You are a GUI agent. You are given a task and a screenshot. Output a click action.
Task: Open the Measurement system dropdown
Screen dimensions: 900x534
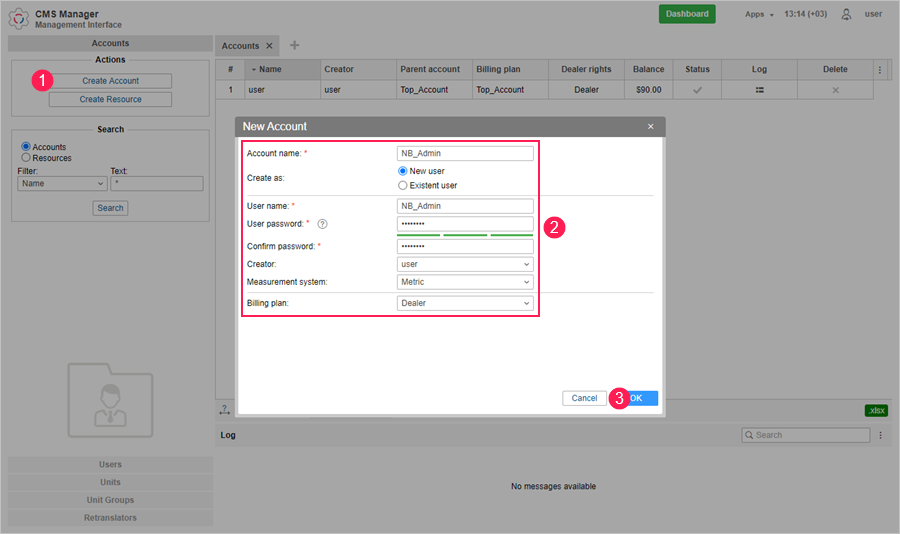point(465,283)
